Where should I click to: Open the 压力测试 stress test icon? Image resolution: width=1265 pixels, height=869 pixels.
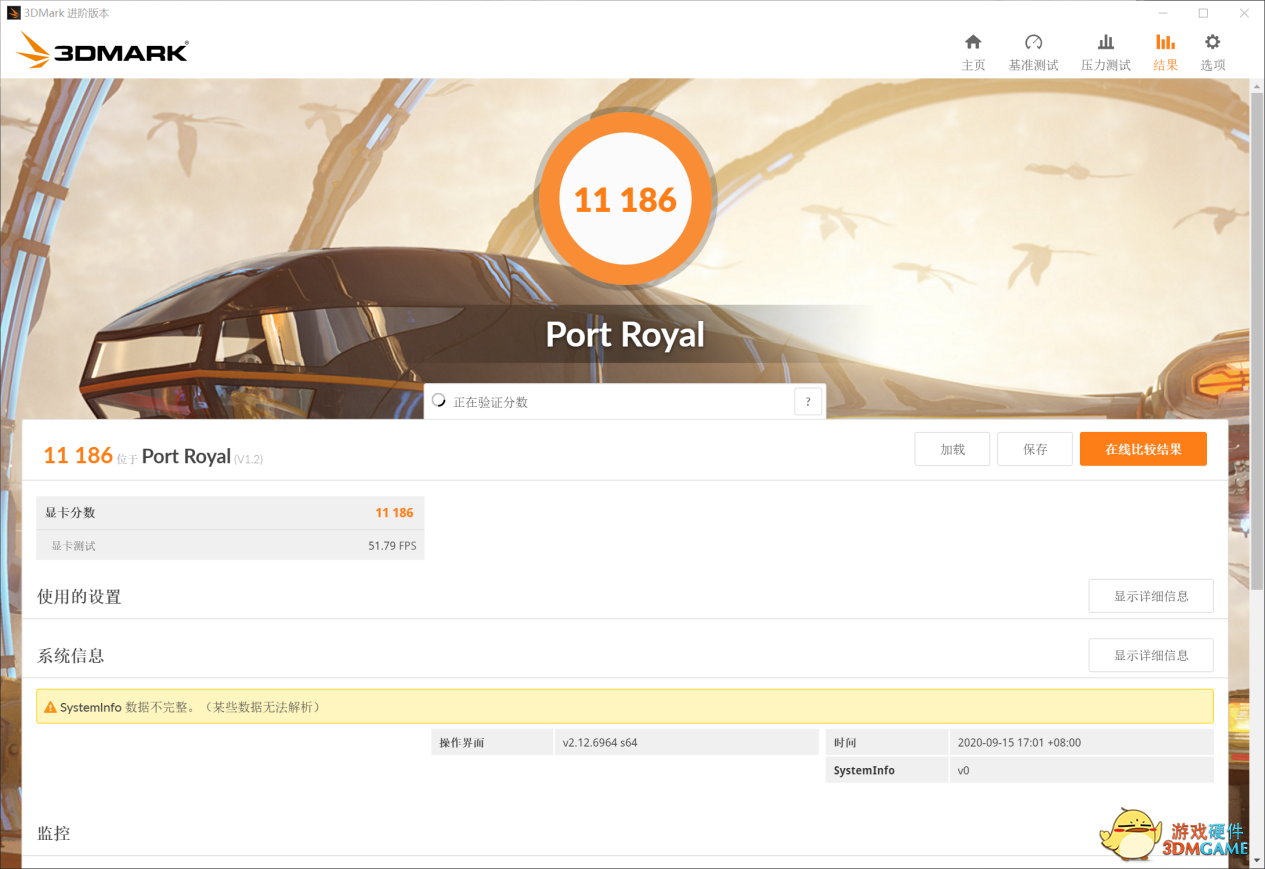click(x=1105, y=42)
